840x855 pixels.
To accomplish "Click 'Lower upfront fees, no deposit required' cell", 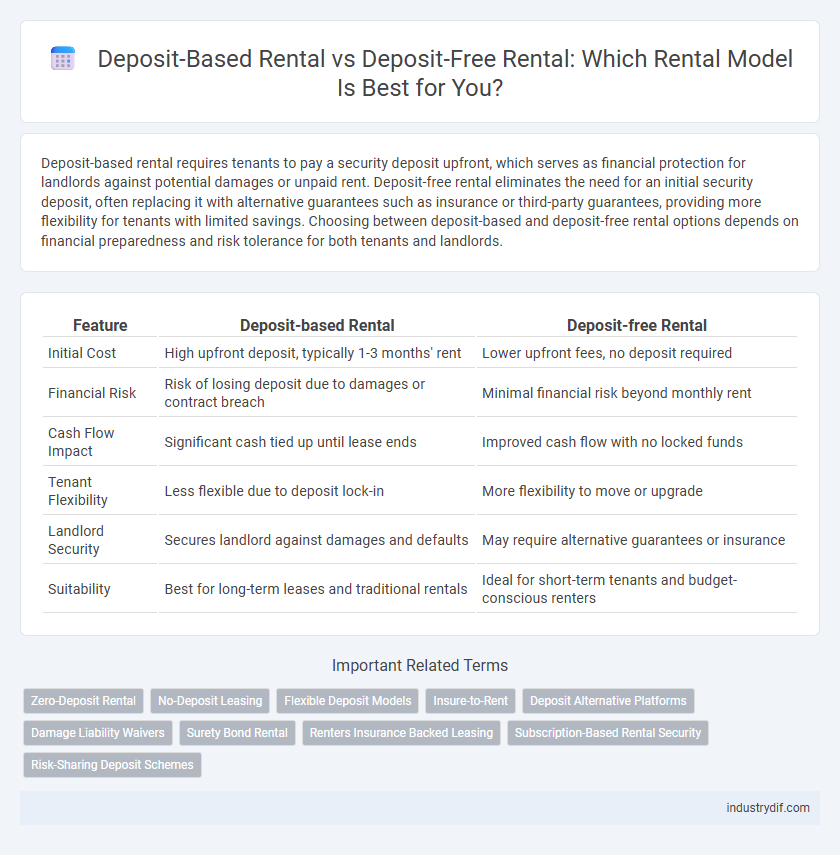I will (637, 353).
